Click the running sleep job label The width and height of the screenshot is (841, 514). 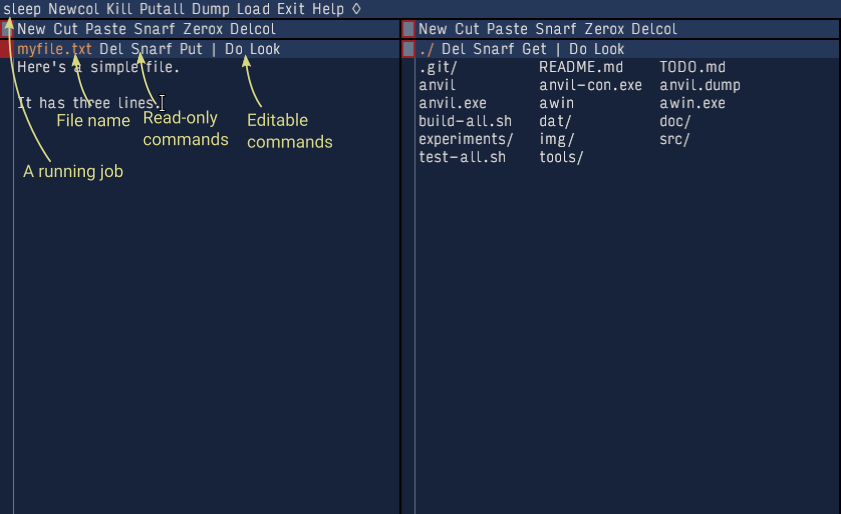22,9
